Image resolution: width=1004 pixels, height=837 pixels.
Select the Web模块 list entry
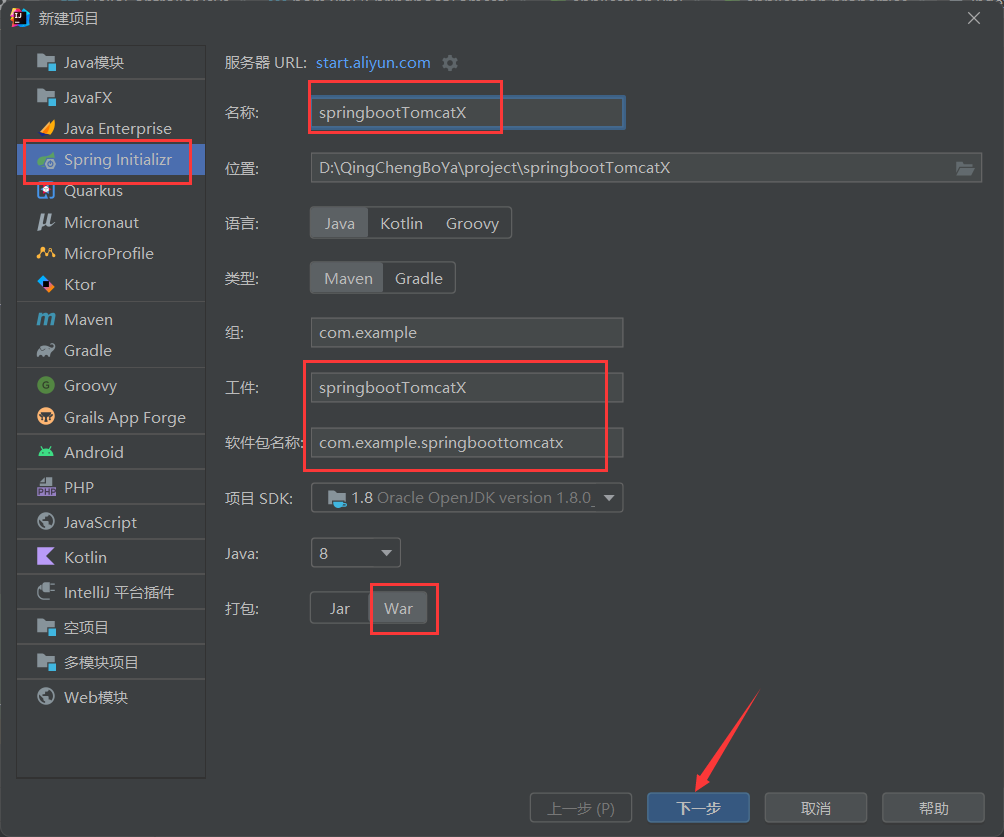(111, 697)
